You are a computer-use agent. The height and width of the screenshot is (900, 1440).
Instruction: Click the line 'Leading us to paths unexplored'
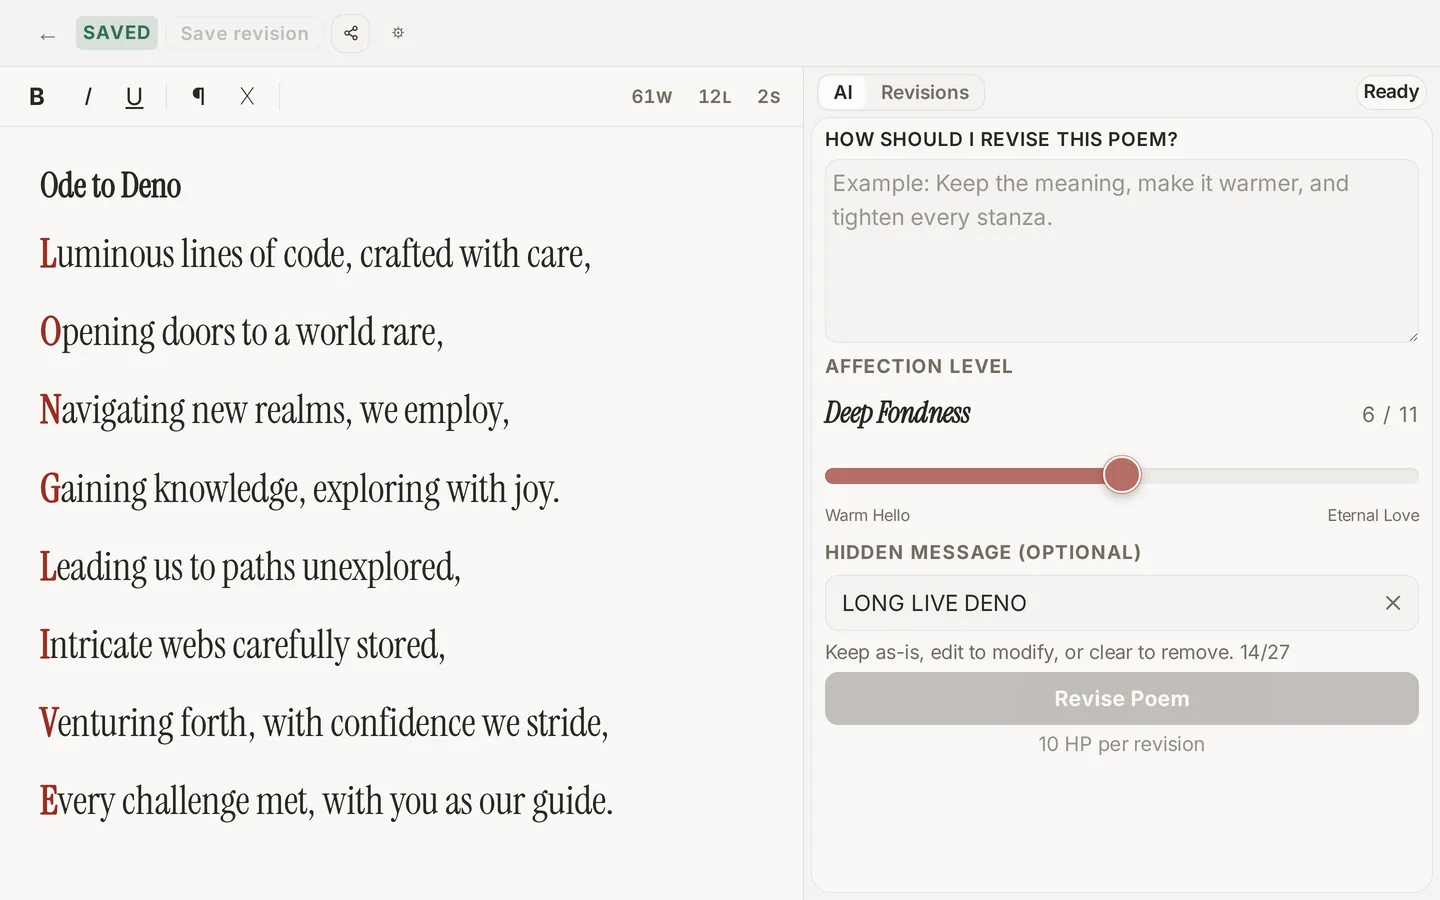click(x=250, y=567)
